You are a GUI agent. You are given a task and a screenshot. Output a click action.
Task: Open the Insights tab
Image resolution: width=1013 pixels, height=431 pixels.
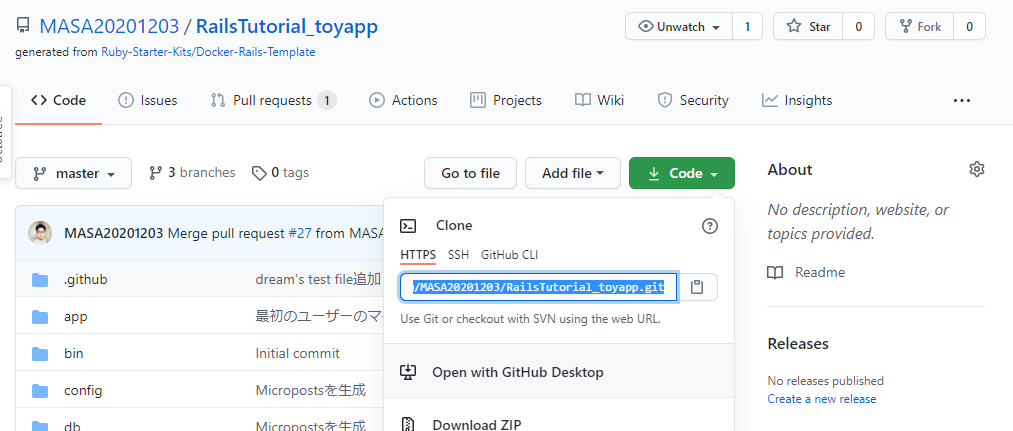797,100
